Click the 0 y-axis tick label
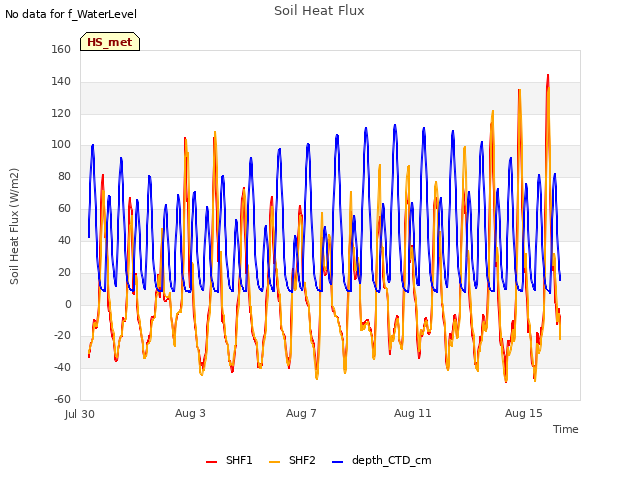The image size is (640, 480). click(68, 304)
